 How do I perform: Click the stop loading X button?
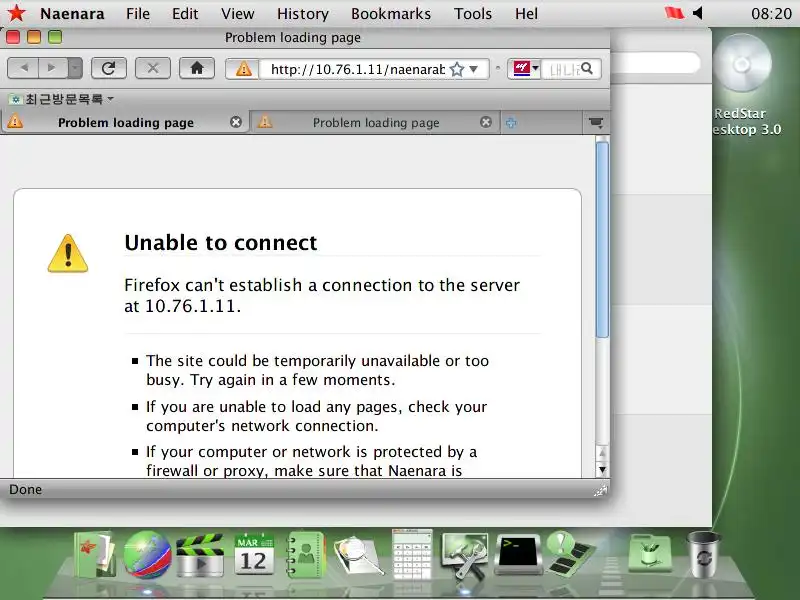(153, 68)
